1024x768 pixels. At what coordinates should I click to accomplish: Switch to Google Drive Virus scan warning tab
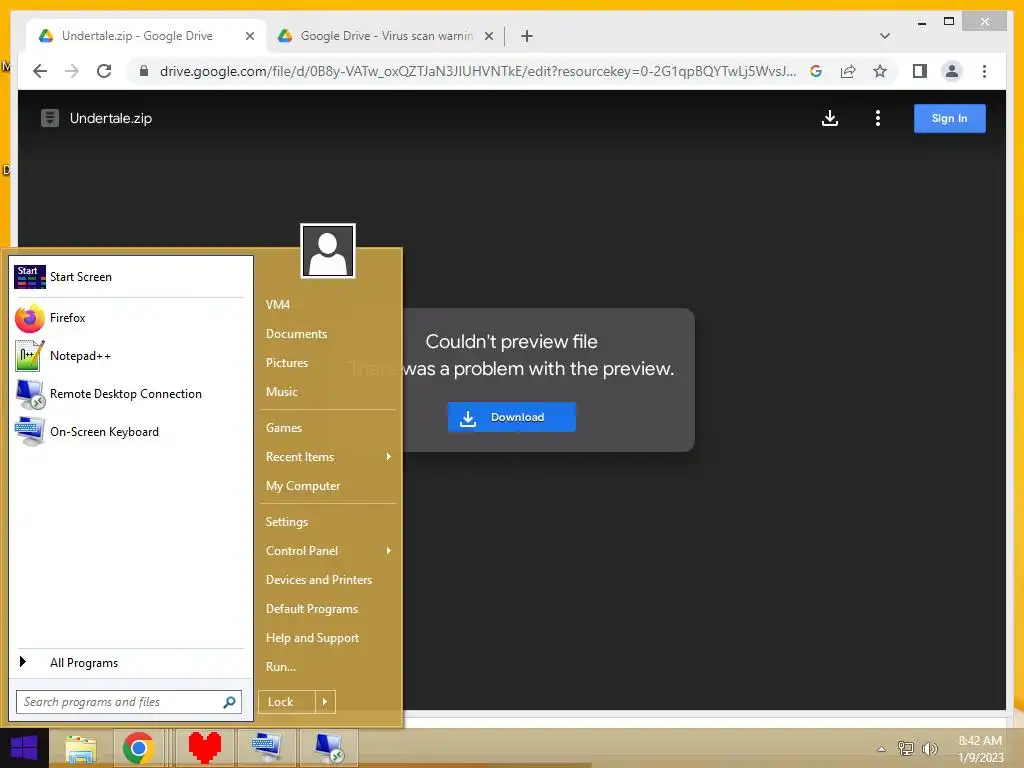(385, 36)
